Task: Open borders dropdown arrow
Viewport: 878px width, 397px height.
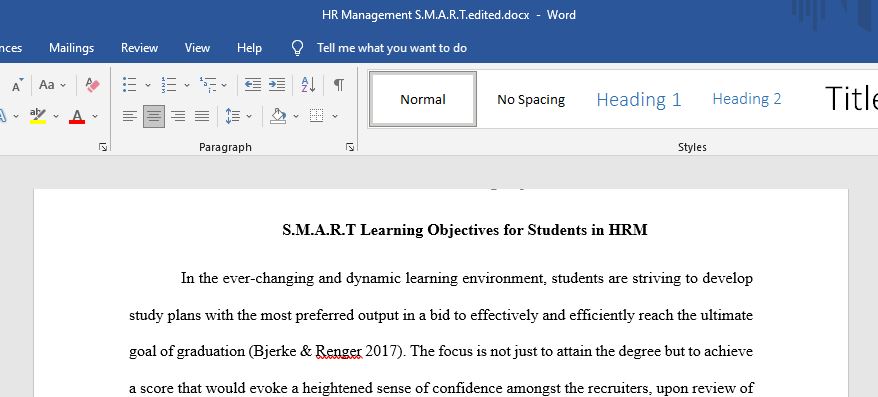Action: pyautogui.click(x=335, y=116)
